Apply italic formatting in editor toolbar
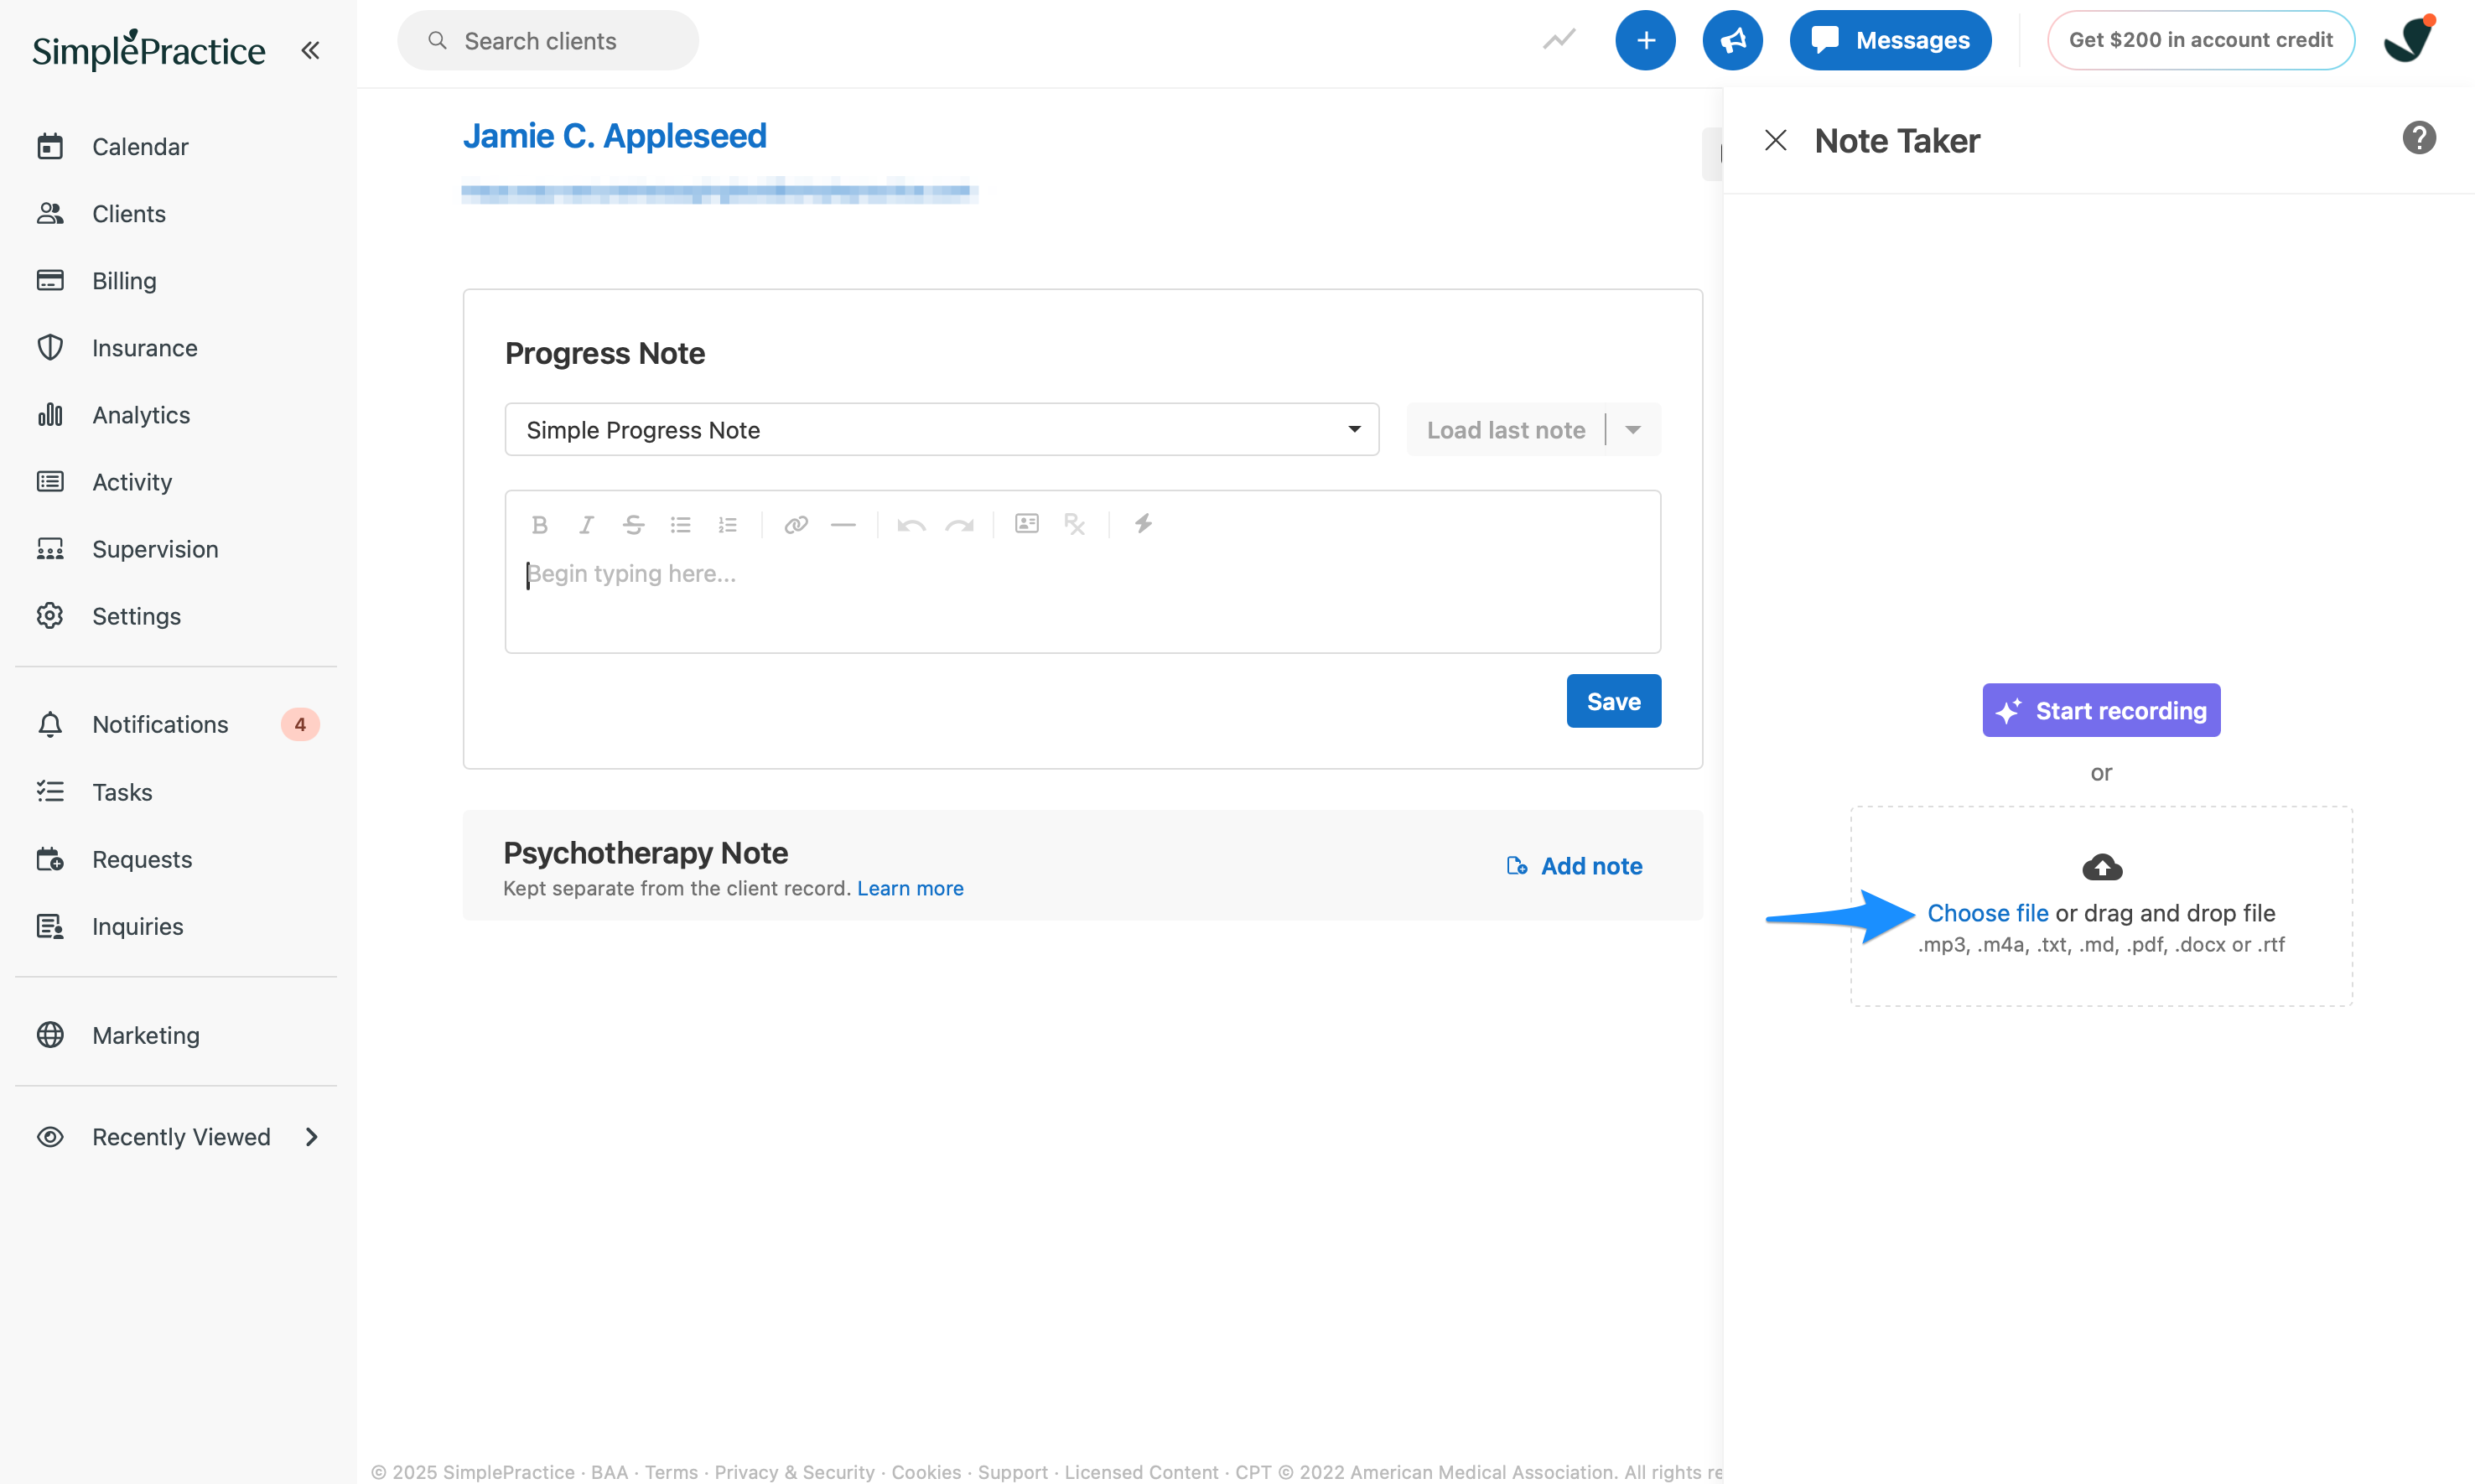The width and height of the screenshot is (2475, 1484). [587, 524]
